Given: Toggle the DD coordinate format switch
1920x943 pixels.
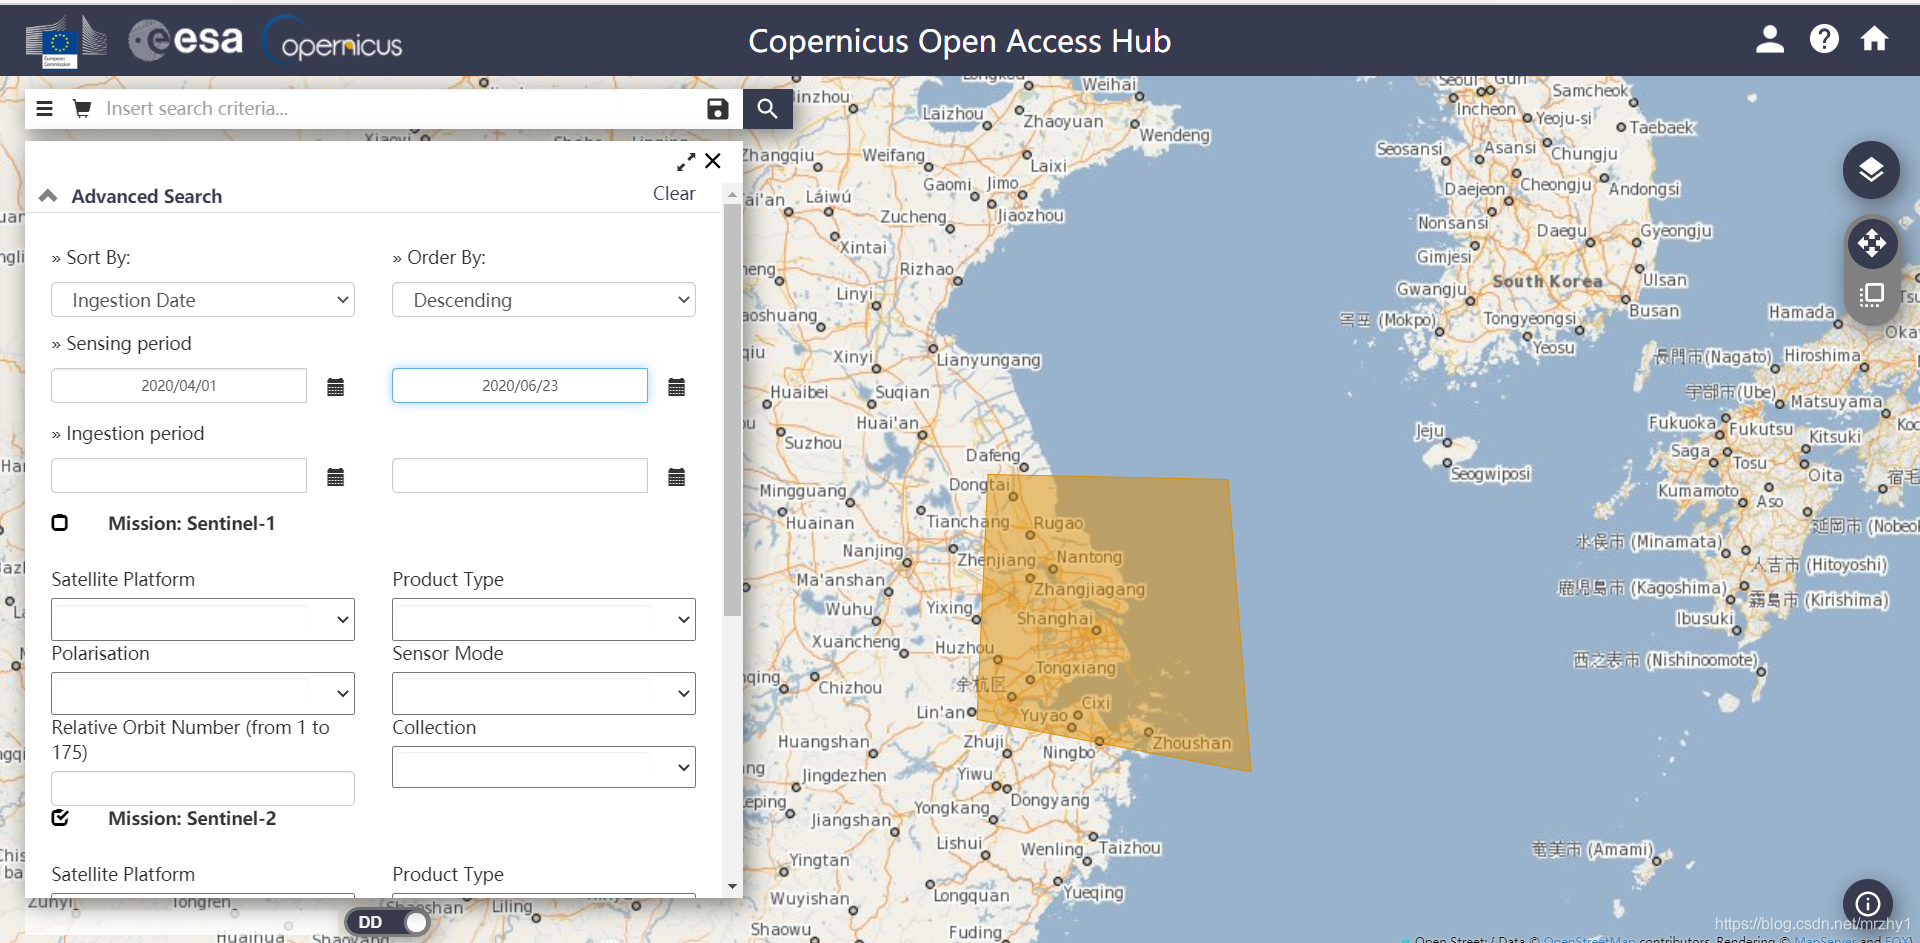Looking at the screenshot, I should click(x=389, y=922).
